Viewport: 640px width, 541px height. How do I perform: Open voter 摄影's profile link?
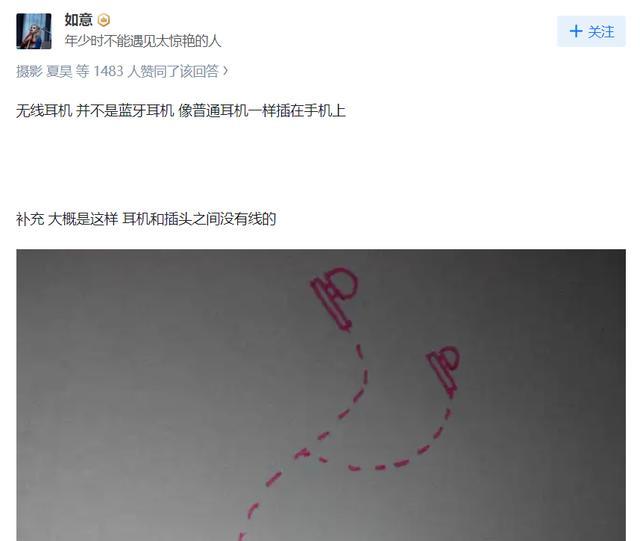tap(29, 71)
